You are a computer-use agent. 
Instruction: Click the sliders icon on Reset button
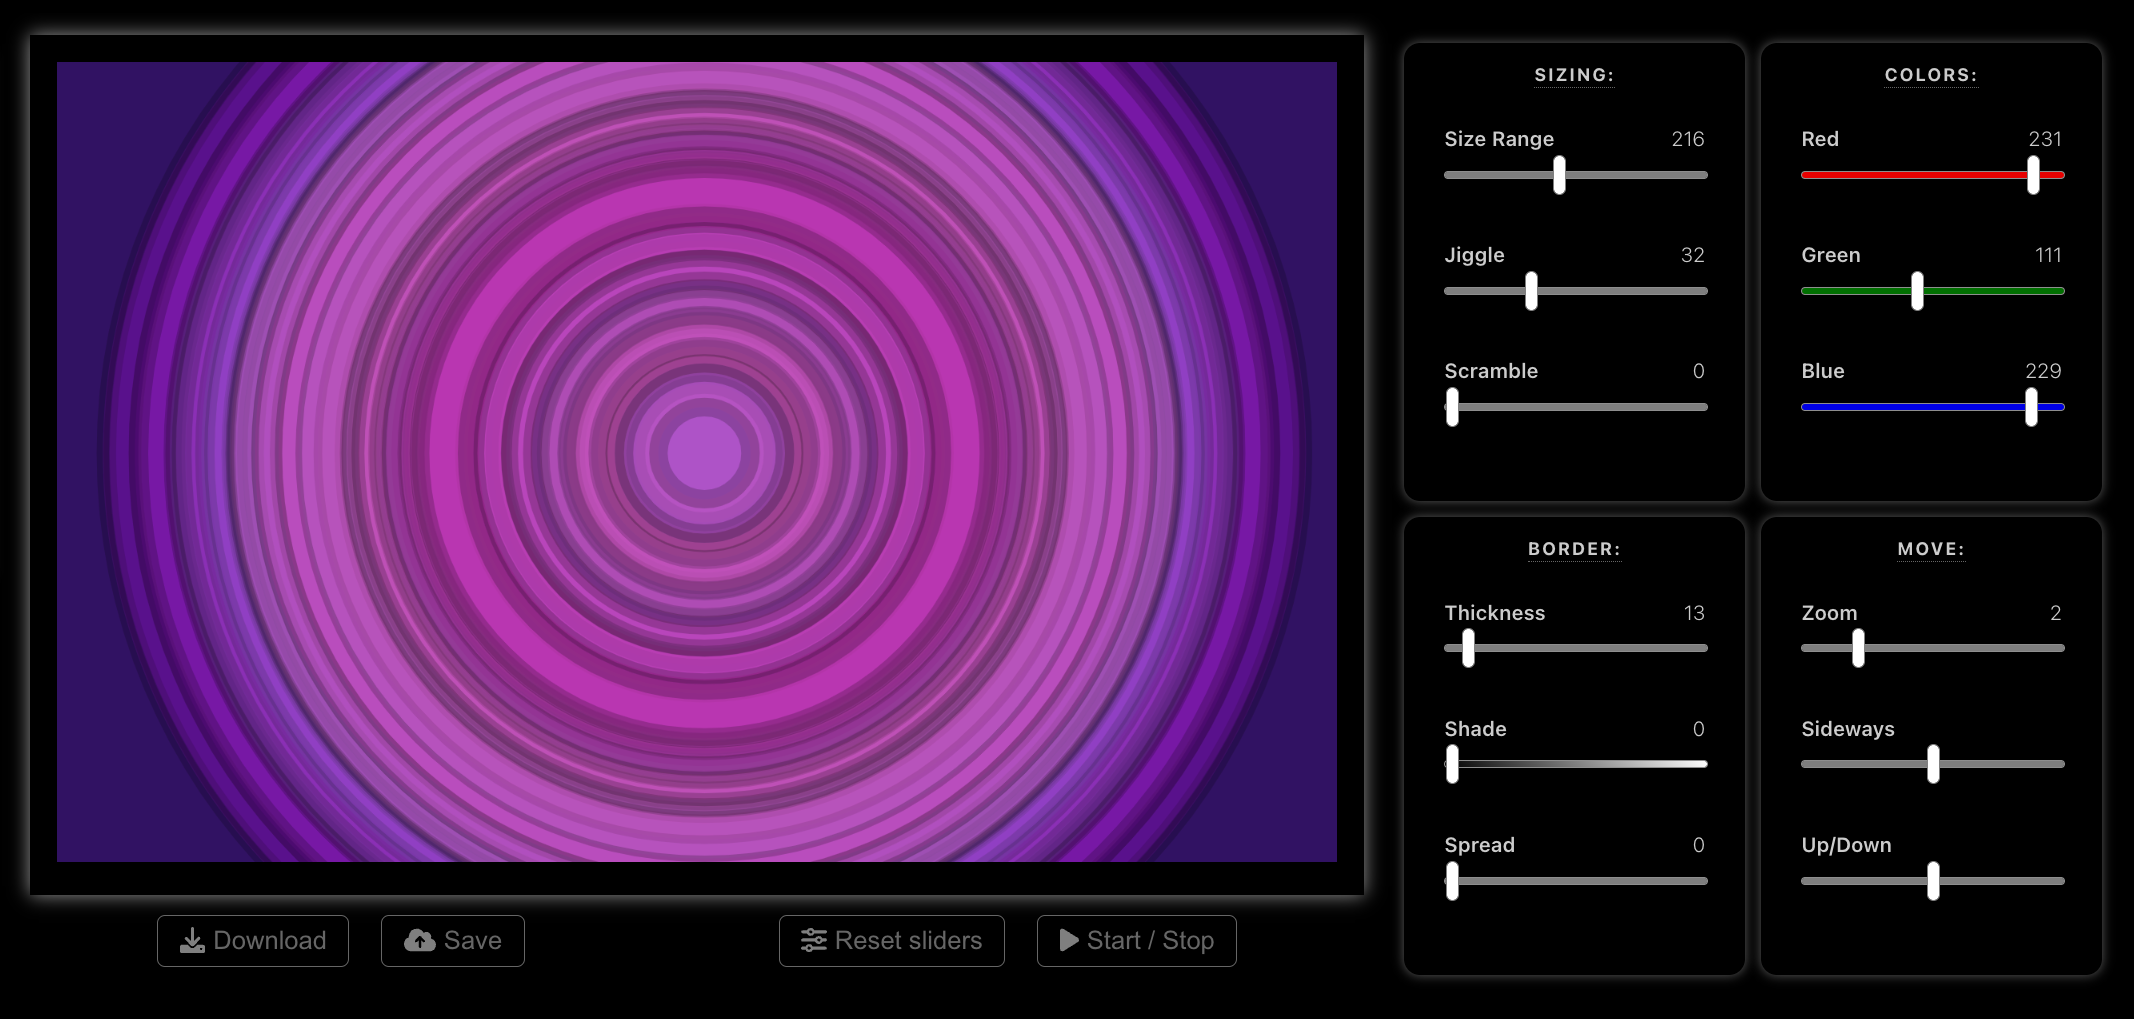(814, 941)
